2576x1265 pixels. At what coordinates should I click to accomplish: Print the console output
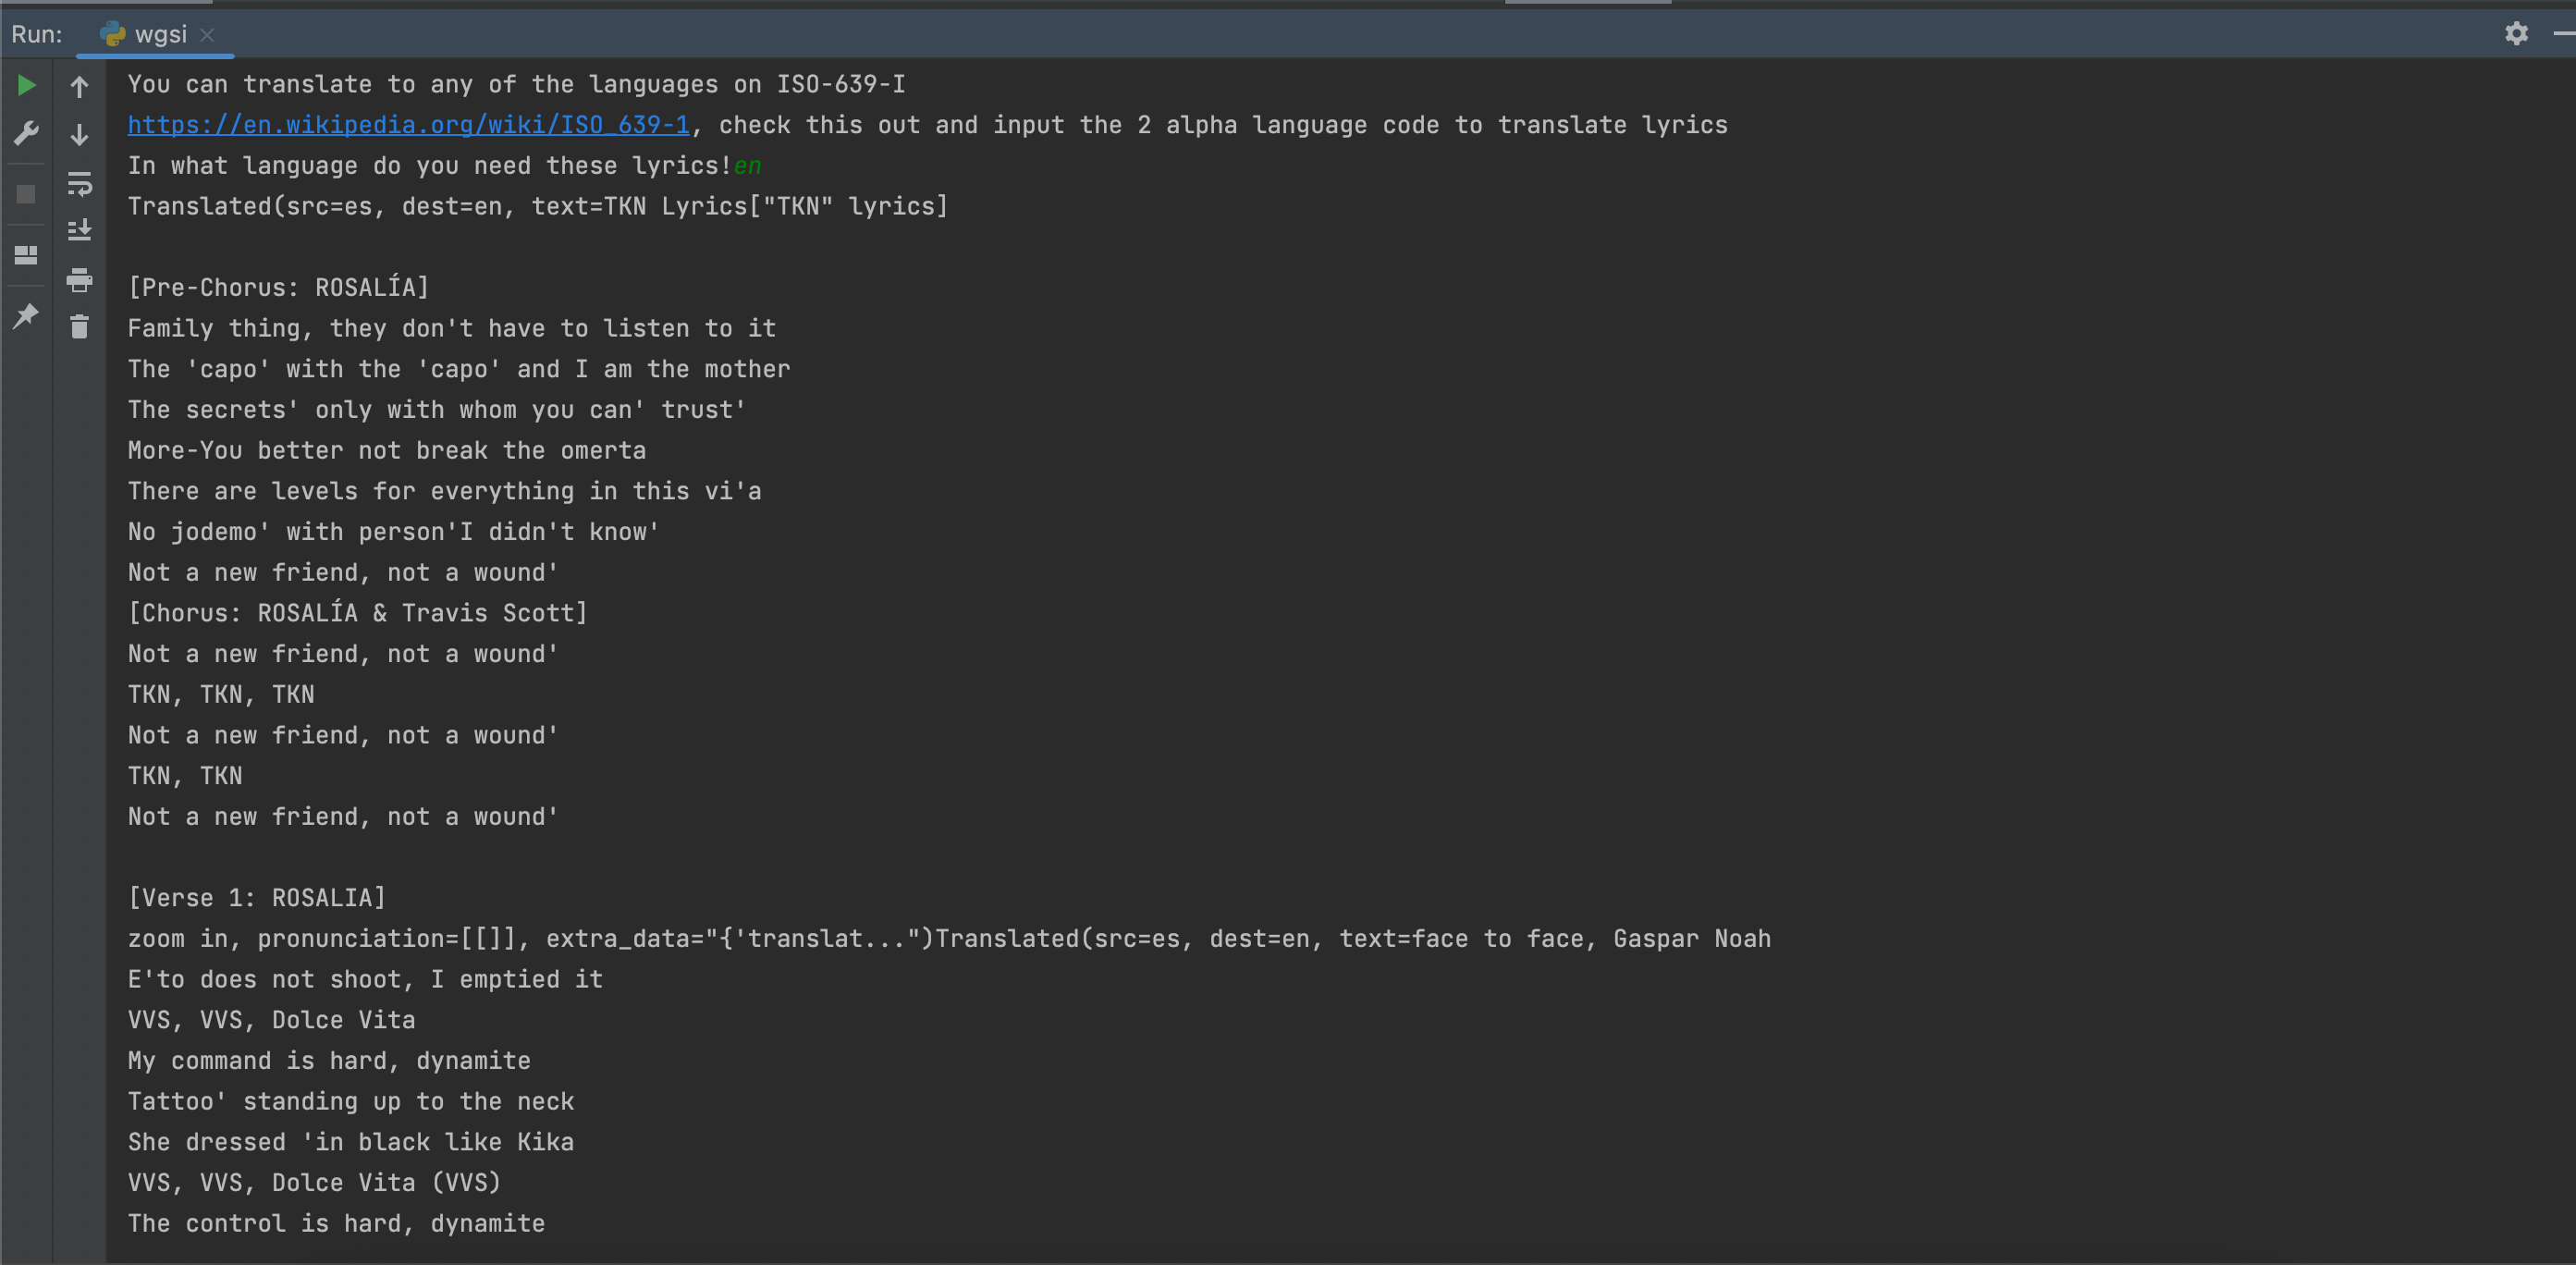80,280
